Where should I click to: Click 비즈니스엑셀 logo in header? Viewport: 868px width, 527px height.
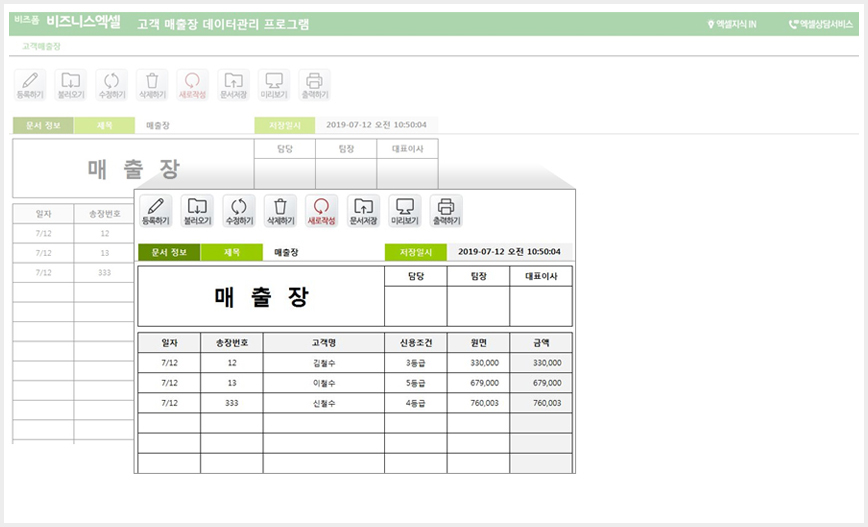pos(83,22)
